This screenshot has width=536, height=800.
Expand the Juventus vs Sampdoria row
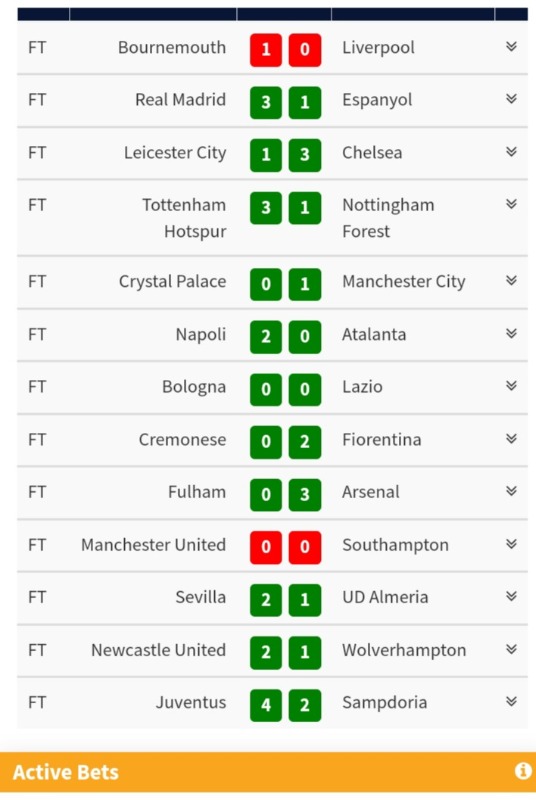click(511, 702)
